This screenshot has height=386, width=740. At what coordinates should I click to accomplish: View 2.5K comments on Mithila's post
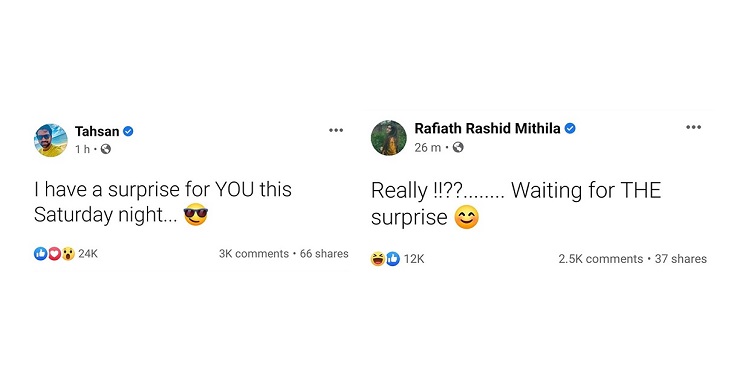coord(601,259)
